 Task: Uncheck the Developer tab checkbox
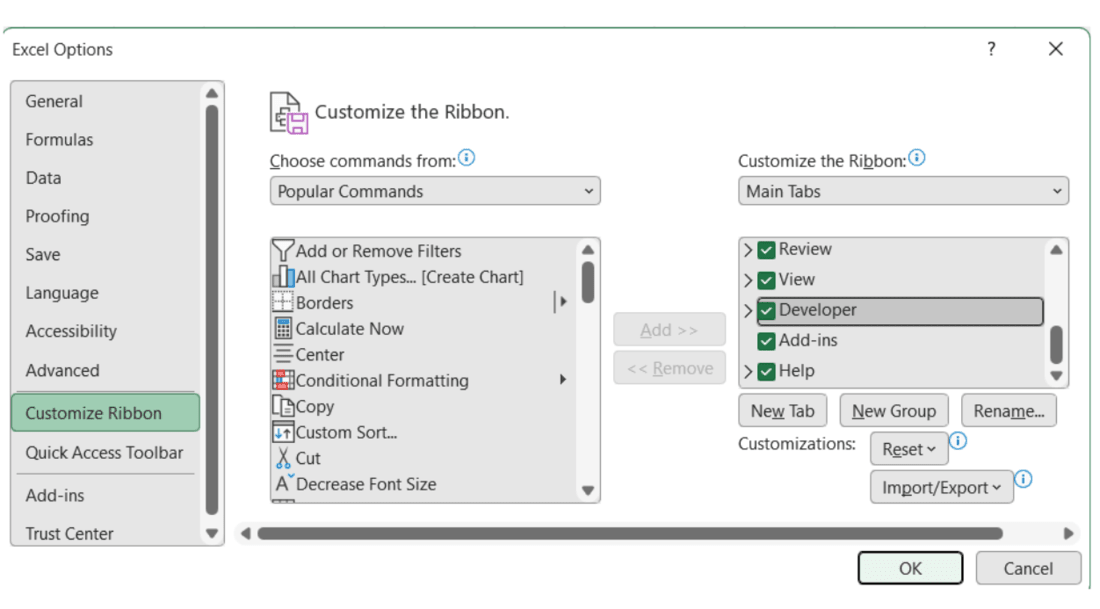[x=767, y=311]
